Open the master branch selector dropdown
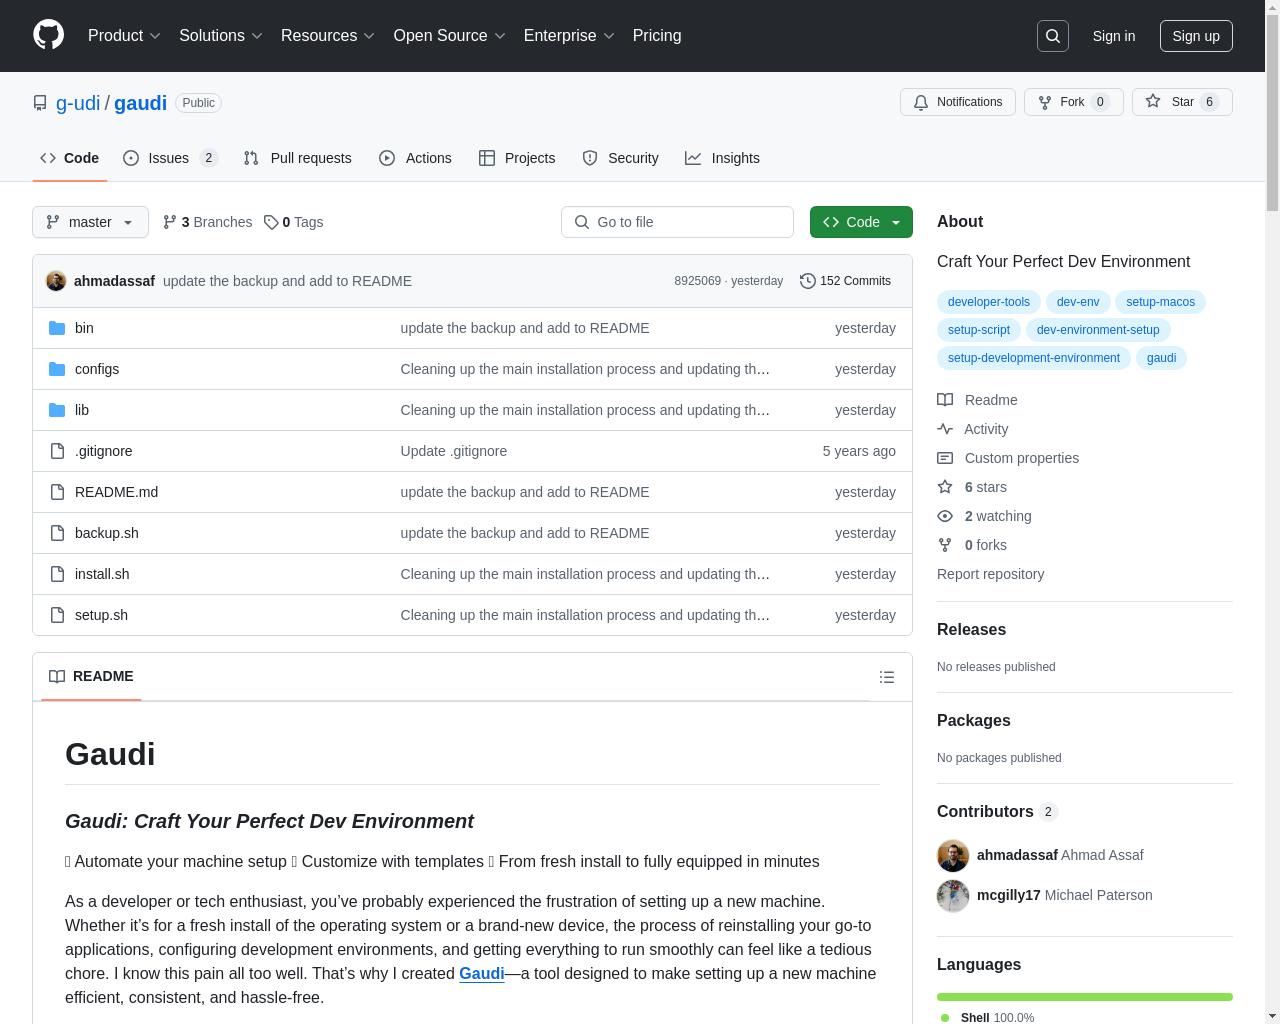 90,222
